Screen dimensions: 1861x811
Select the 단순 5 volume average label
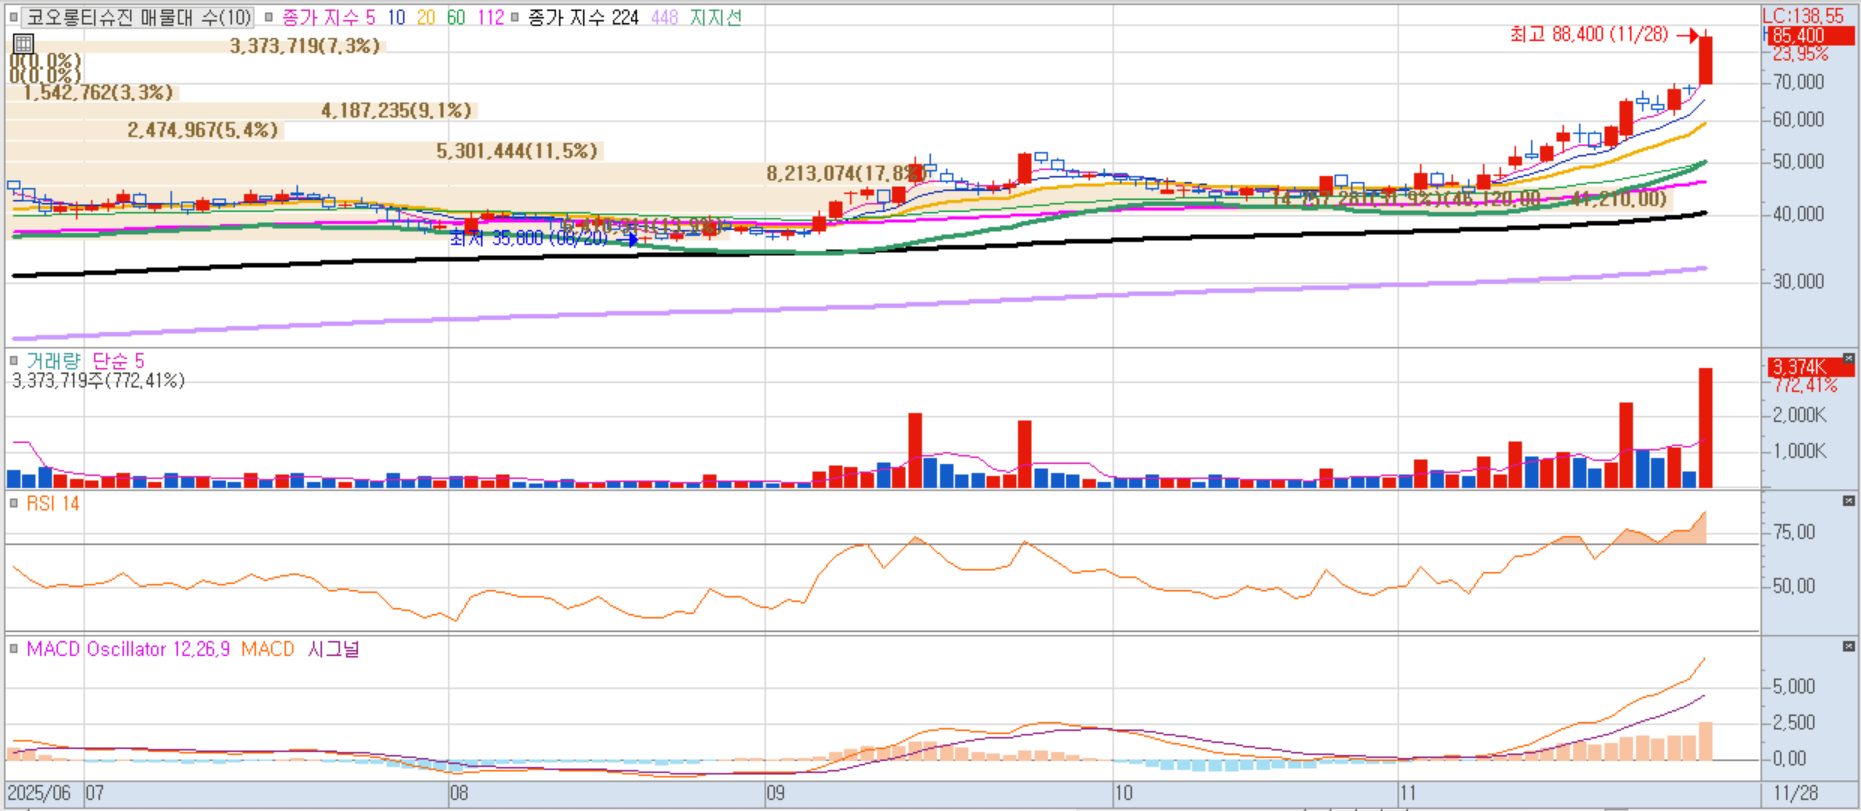(x=118, y=360)
